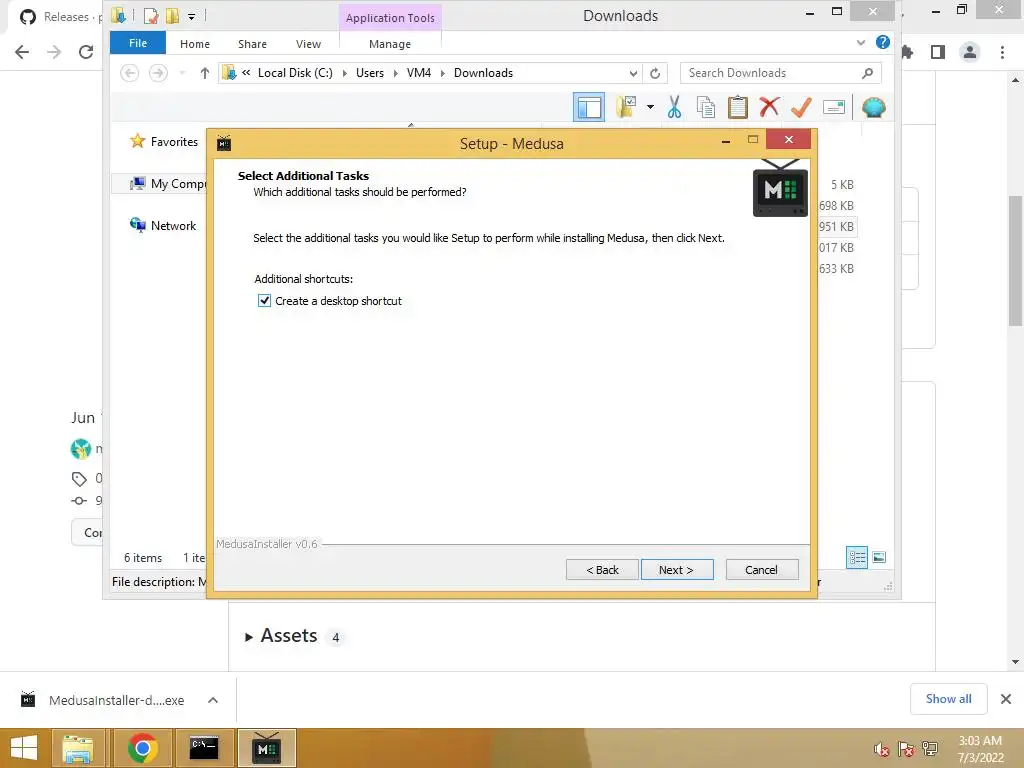Image resolution: width=1024 pixels, height=768 pixels.
Task: Expand the arrow after Users in path
Action: pyautogui.click(x=395, y=73)
